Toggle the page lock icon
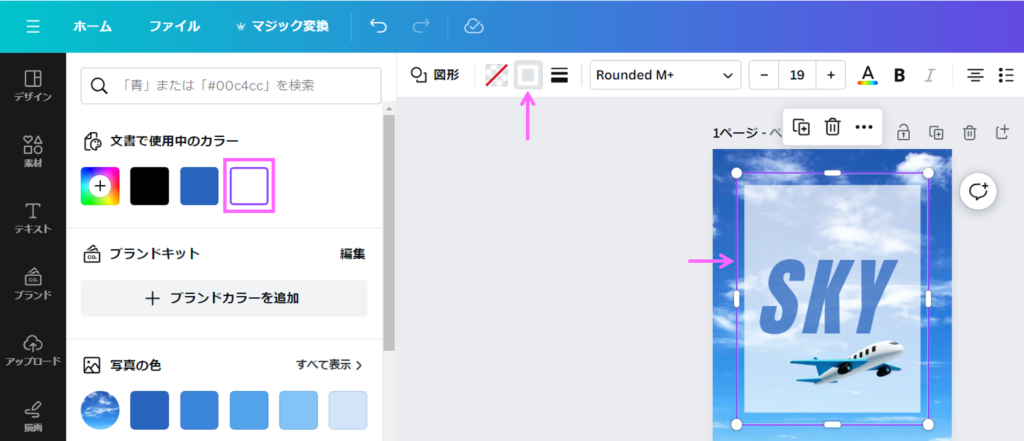Viewport: 1024px width, 441px height. [x=903, y=132]
